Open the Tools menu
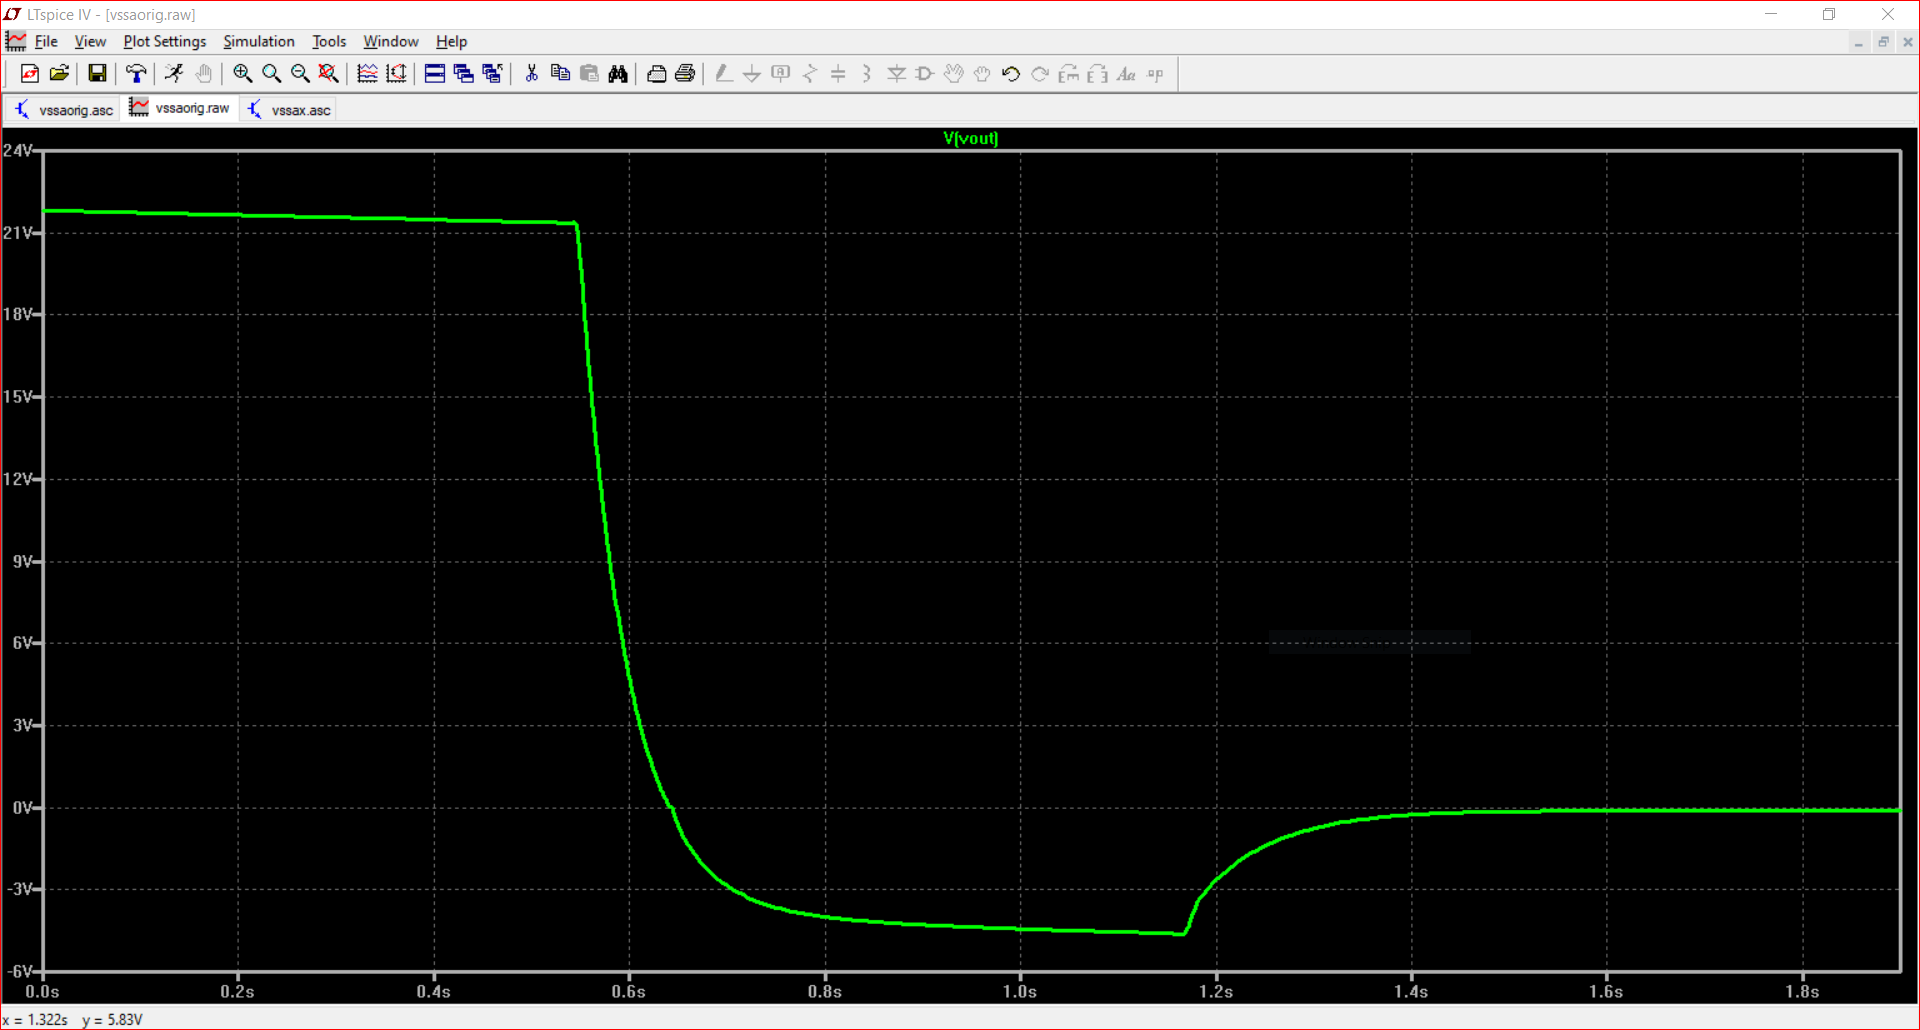Screen dimensions: 1920x1030 click(329, 41)
